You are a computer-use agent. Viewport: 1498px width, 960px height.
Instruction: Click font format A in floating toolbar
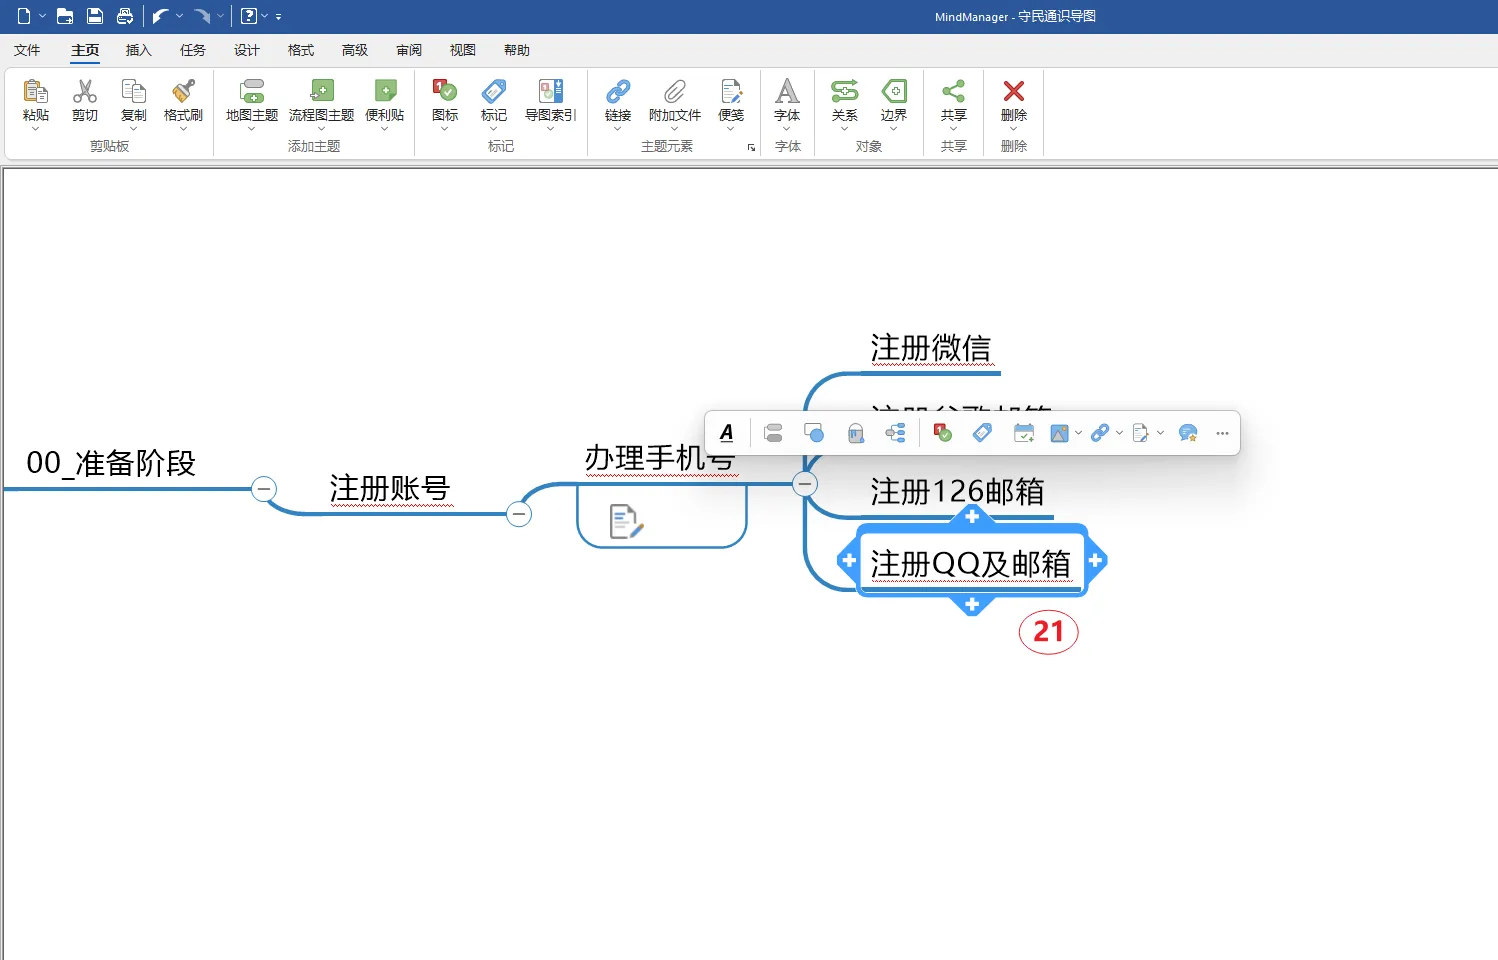click(x=727, y=433)
